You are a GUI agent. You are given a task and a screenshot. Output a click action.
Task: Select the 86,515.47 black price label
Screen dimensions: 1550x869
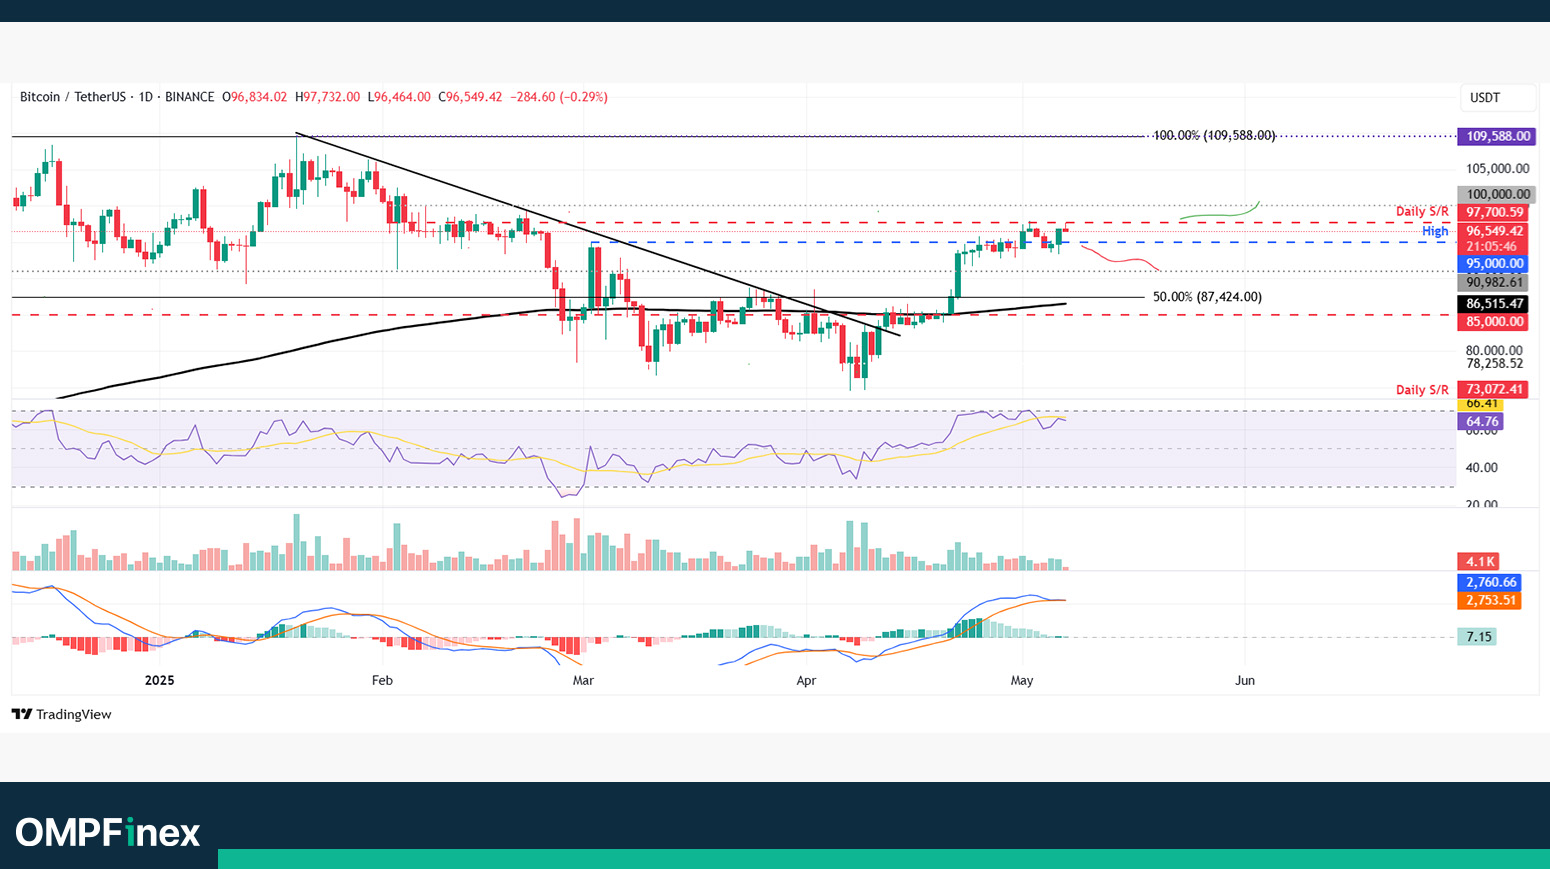click(1493, 303)
